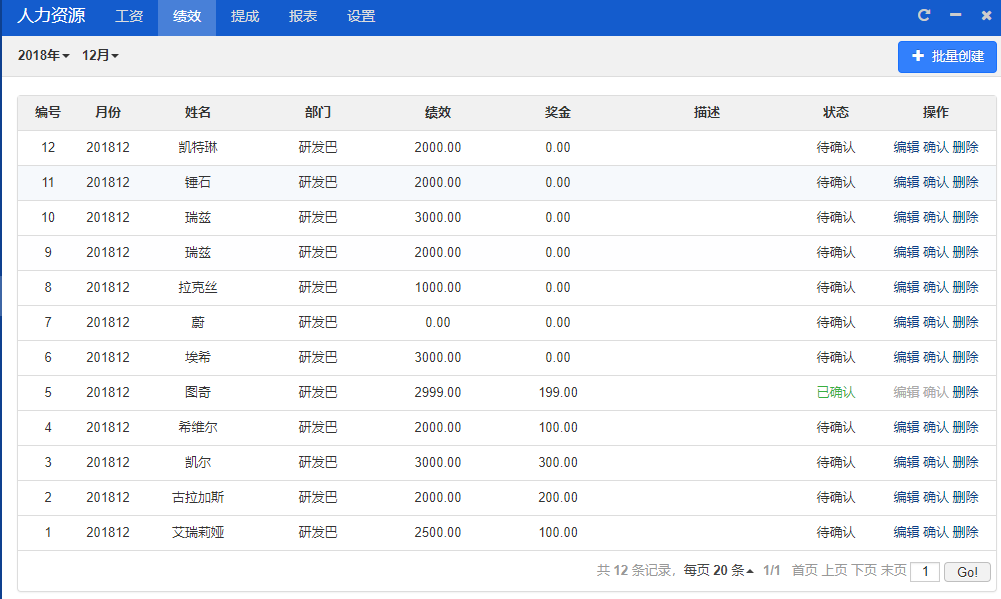Click 编辑 for 锤石 in row 11

[906, 183]
